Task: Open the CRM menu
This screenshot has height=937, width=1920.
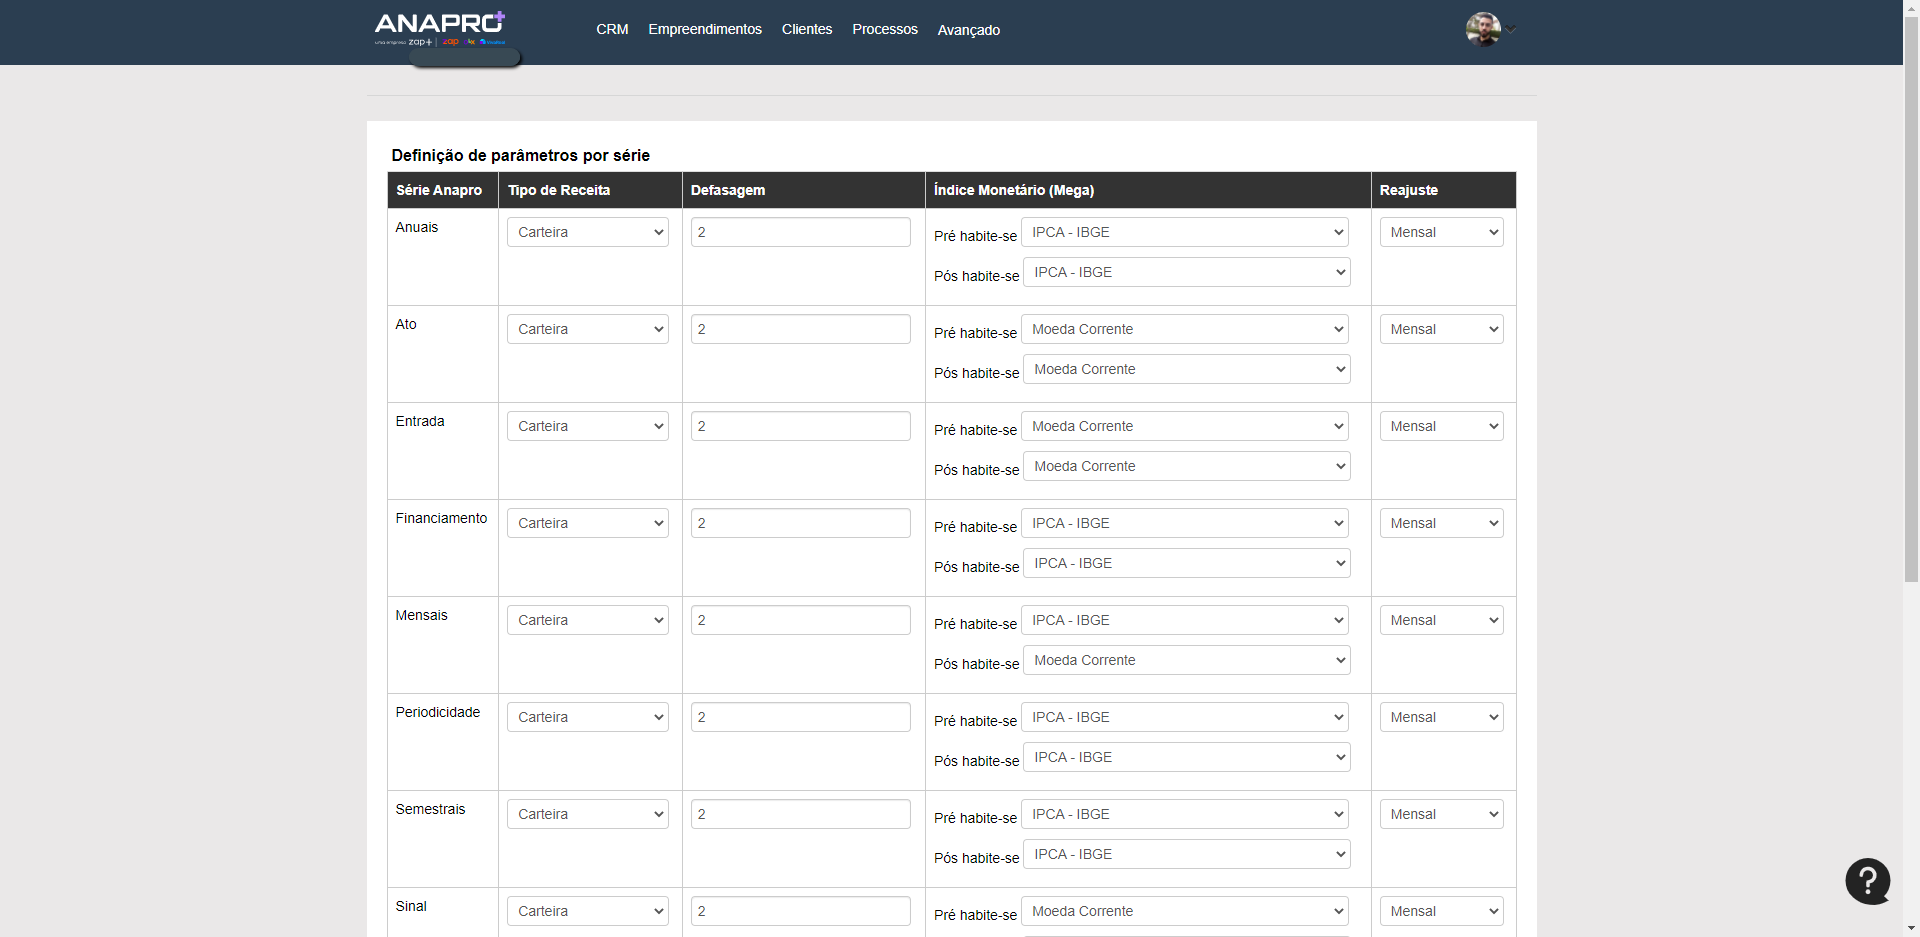Action: 612,29
